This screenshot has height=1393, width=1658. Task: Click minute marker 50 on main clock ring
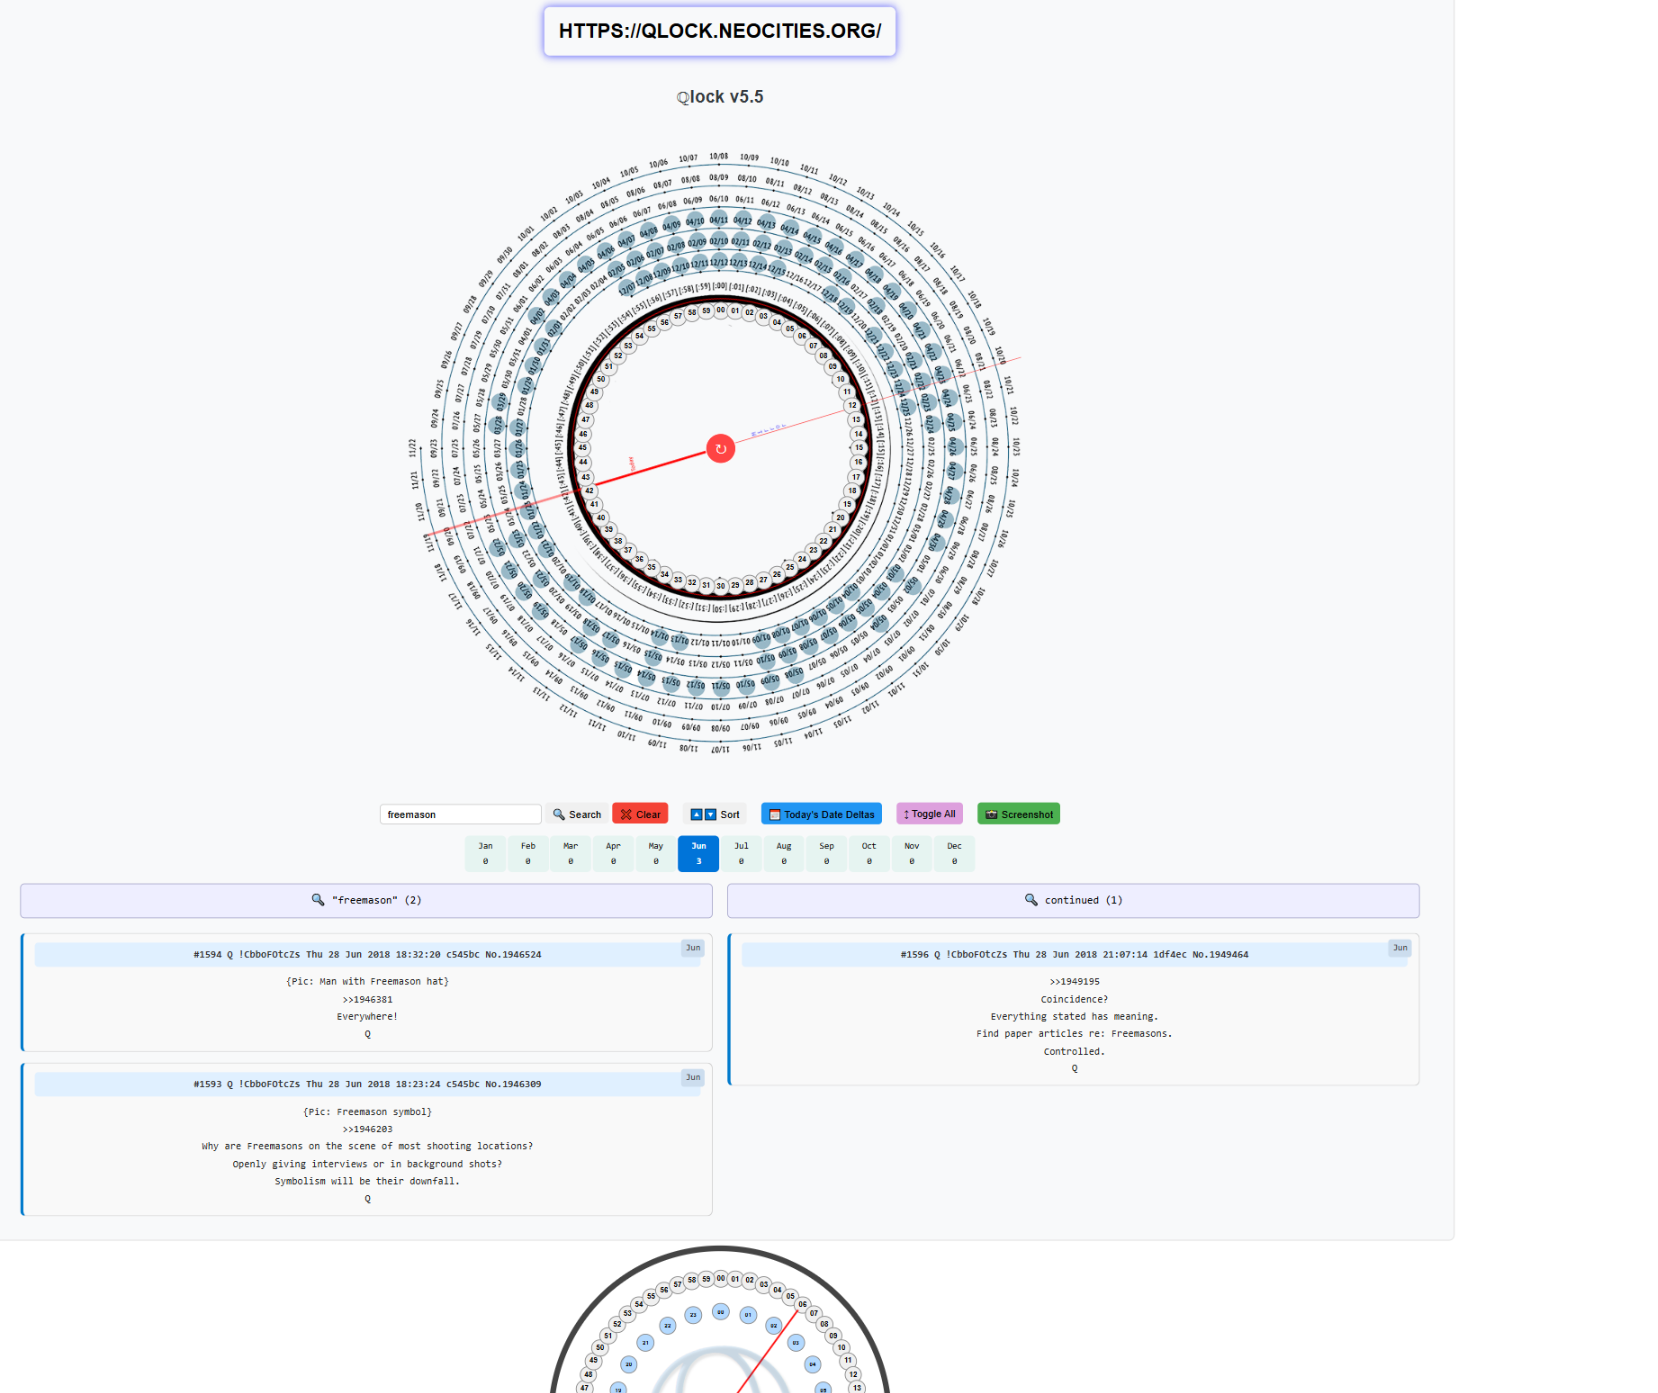(x=601, y=379)
